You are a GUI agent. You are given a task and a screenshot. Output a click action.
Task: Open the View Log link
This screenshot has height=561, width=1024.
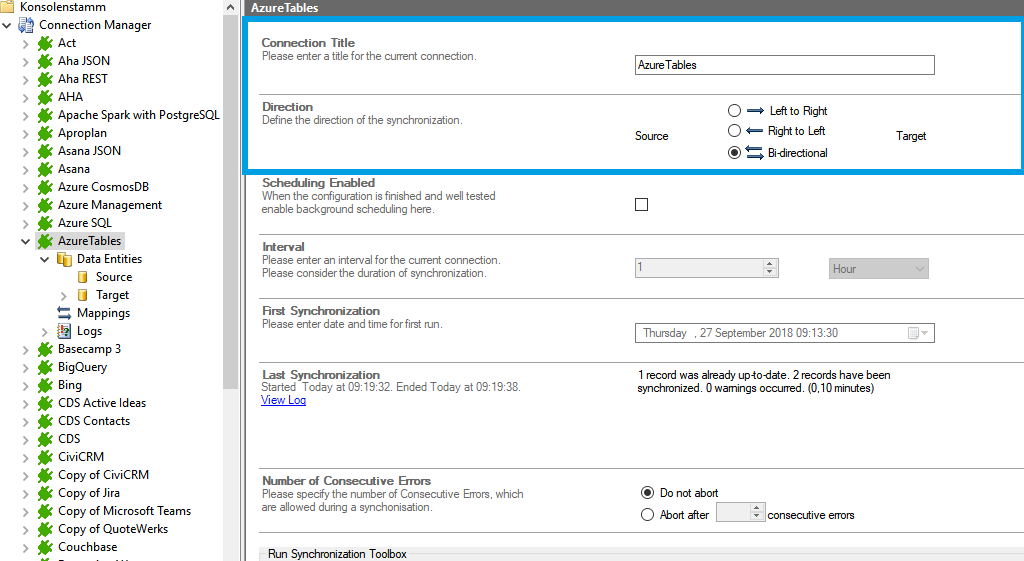coord(283,400)
